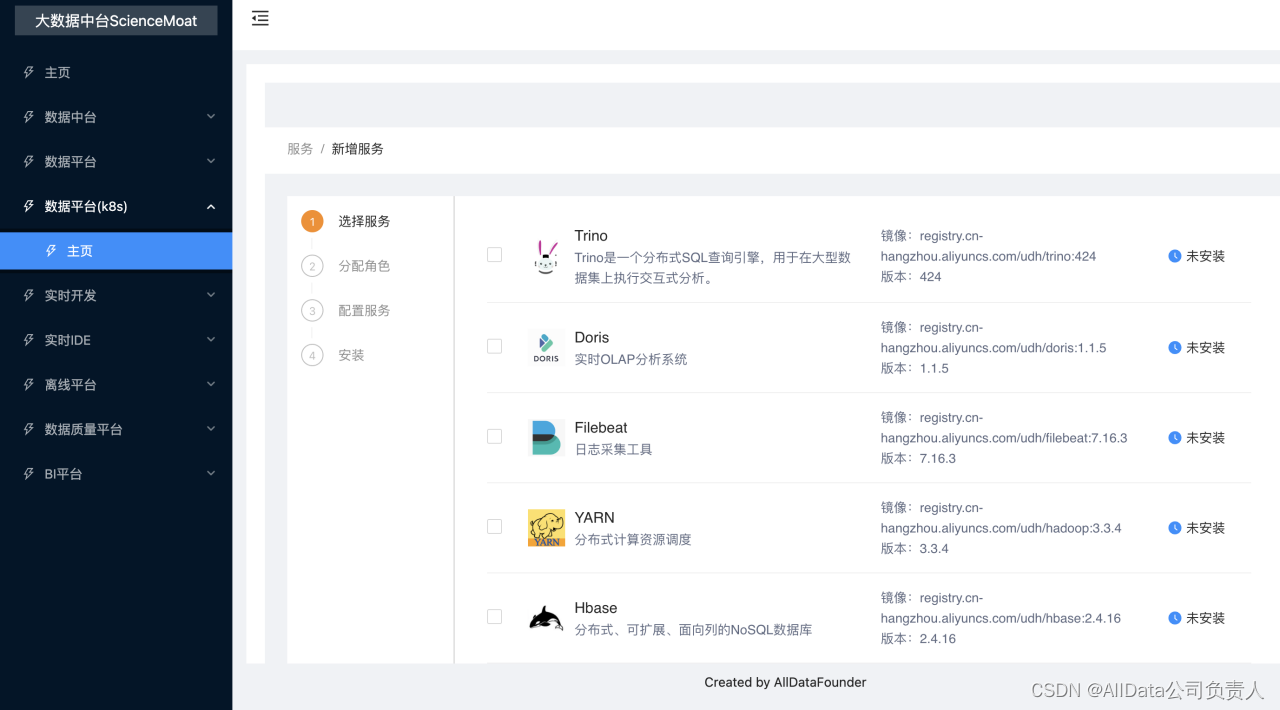This screenshot has width=1280, height=710.
Task: Click the clock status icon for Doris
Action: 1175,348
